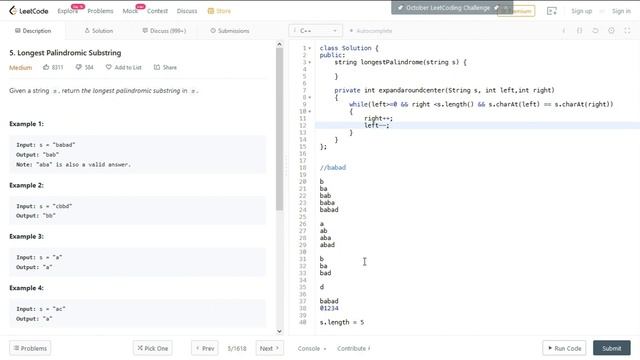Switch to the Description tab
The image size is (640, 360).
[33, 31]
